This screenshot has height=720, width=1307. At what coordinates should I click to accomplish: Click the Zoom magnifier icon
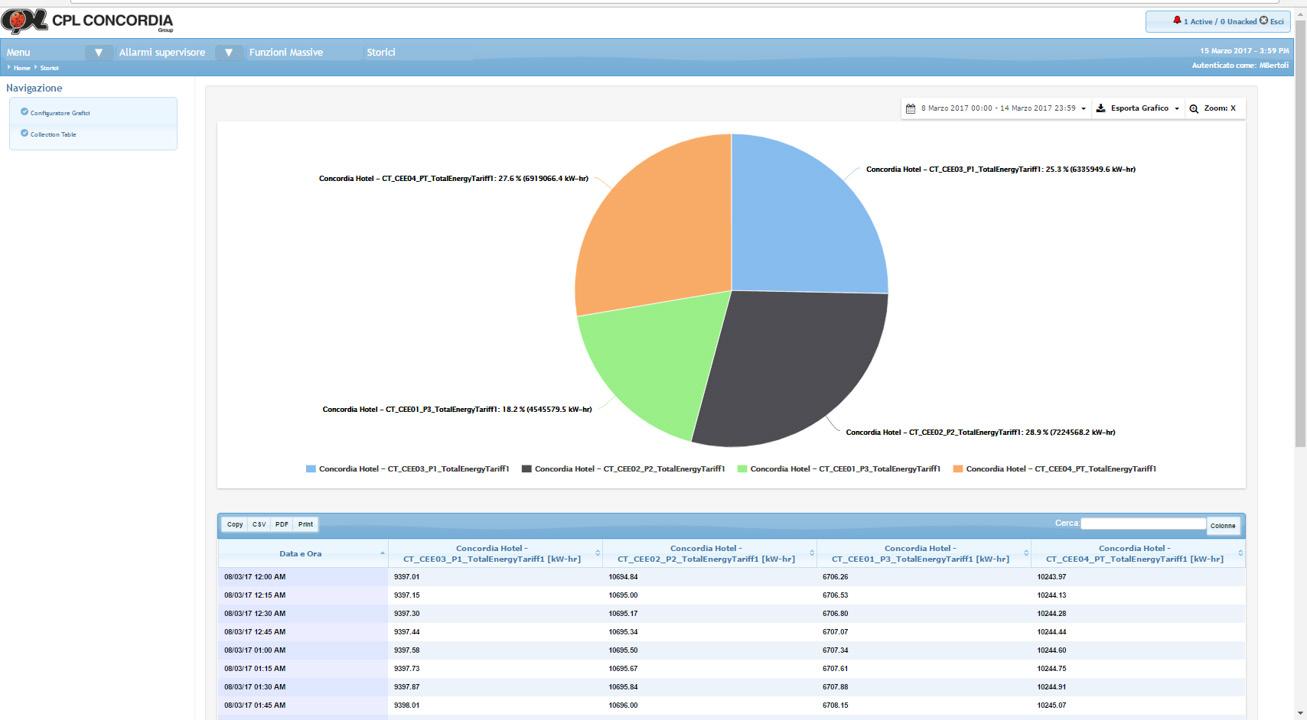point(1194,108)
